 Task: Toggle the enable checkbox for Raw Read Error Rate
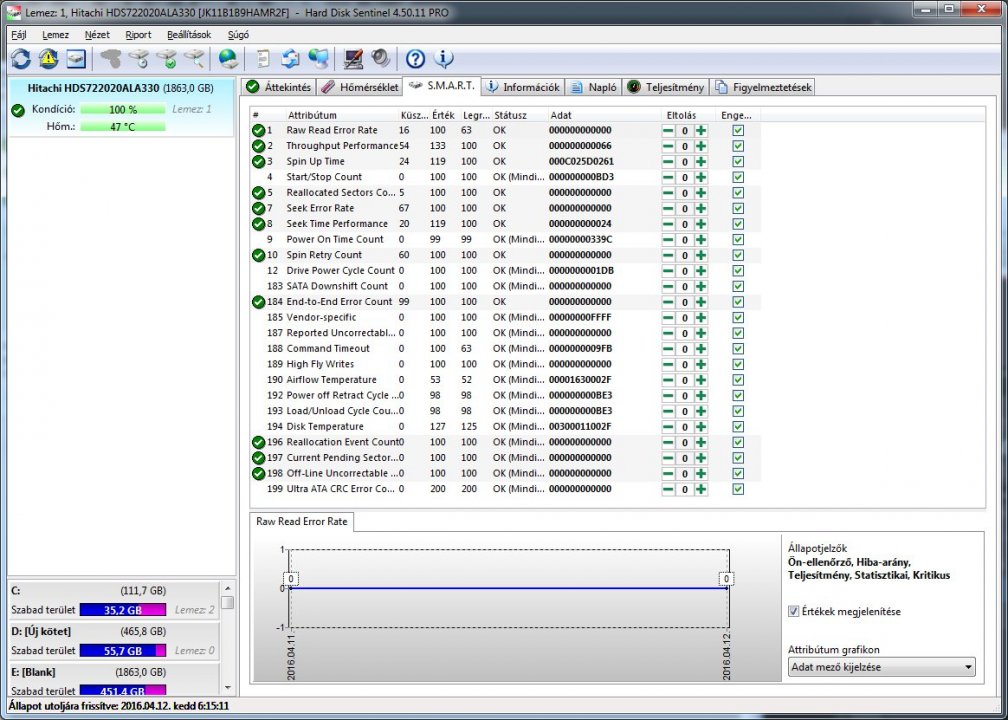tap(738, 130)
